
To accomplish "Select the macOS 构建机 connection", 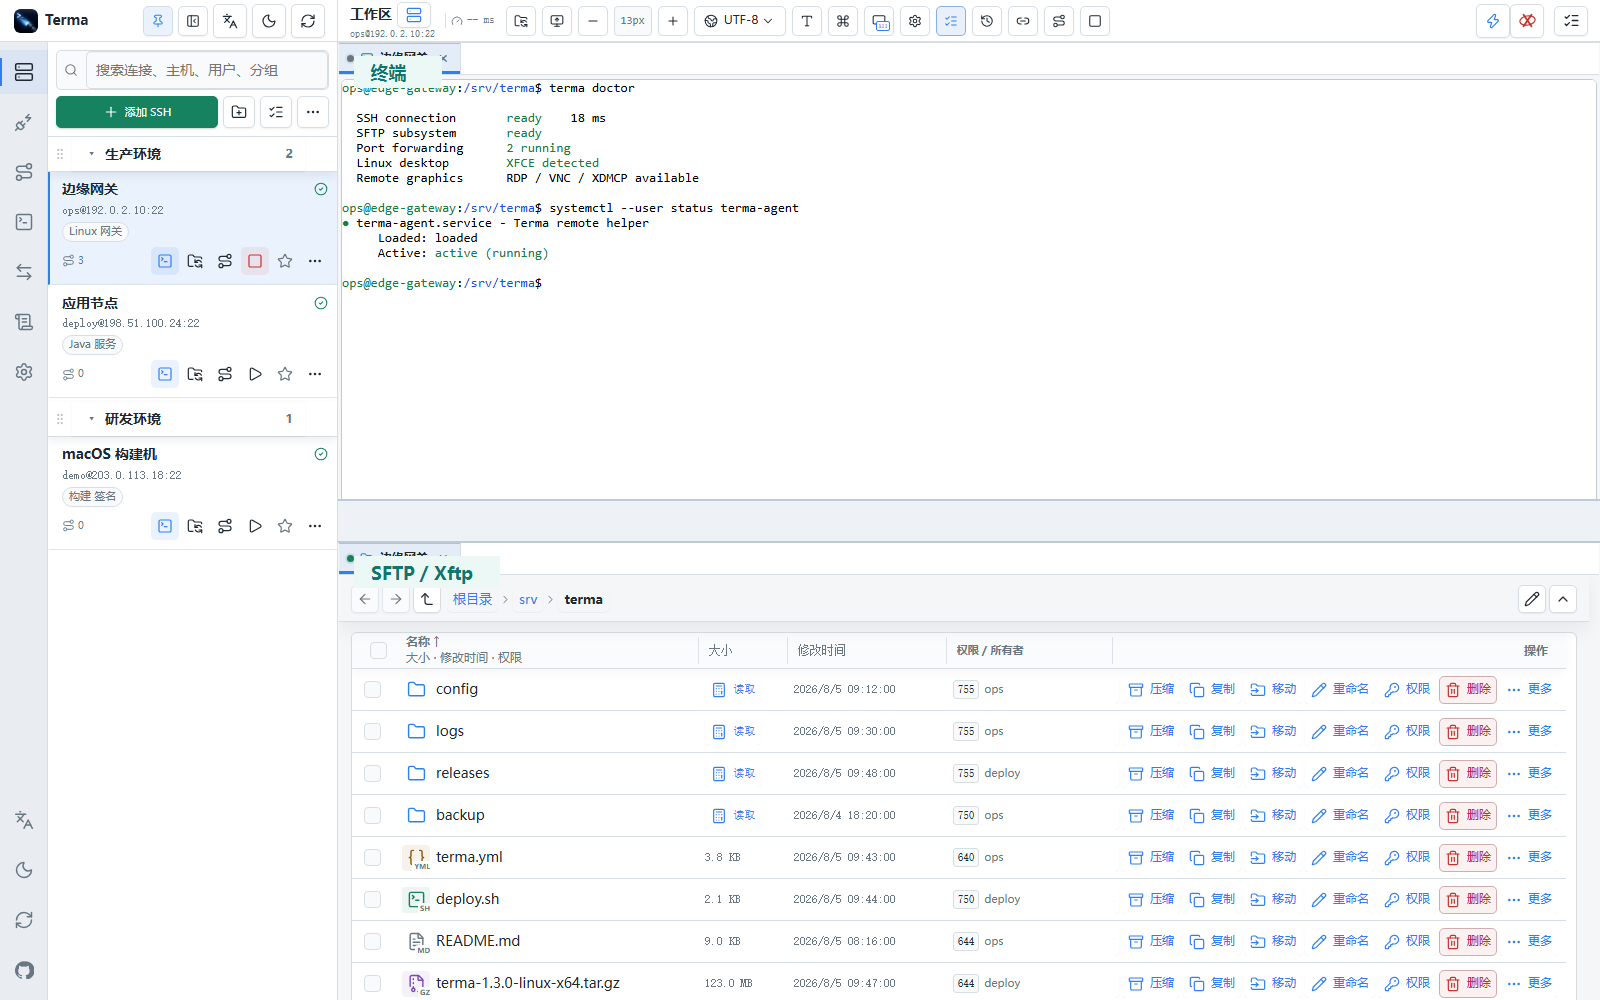I will [x=193, y=493].
